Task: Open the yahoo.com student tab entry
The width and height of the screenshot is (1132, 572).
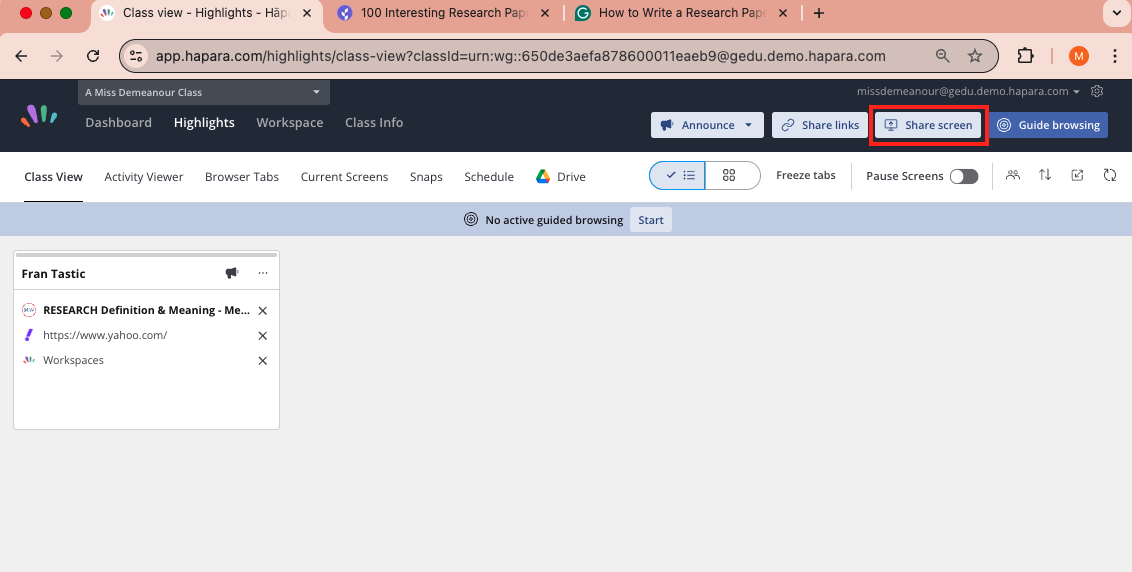Action: (105, 335)
